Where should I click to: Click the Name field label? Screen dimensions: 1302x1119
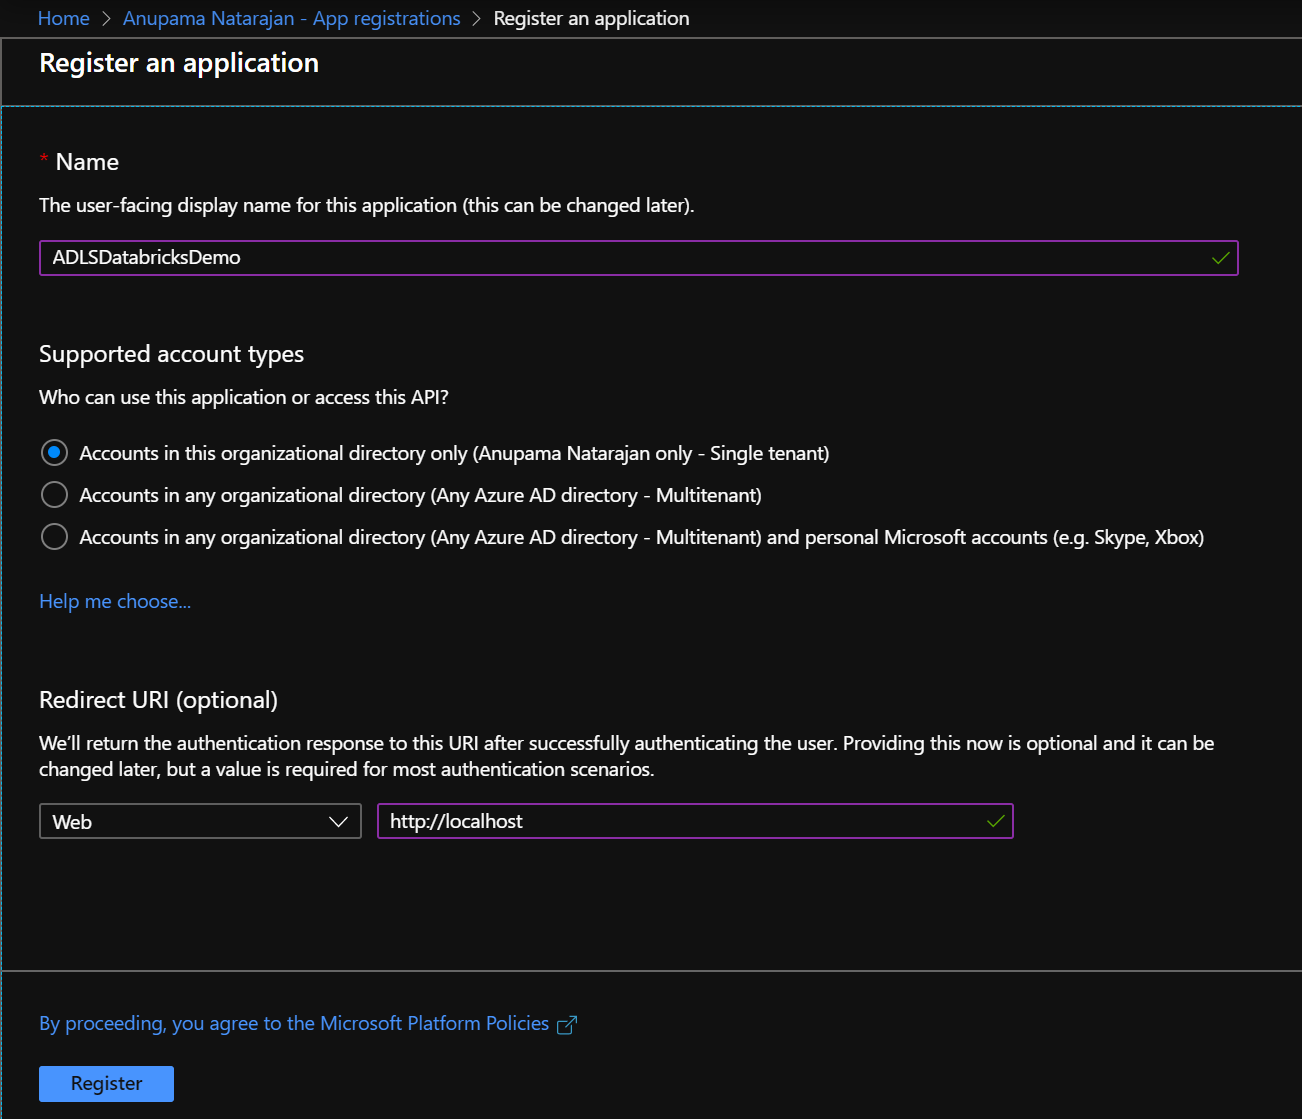pyautogui.click(x=87, y=162)
